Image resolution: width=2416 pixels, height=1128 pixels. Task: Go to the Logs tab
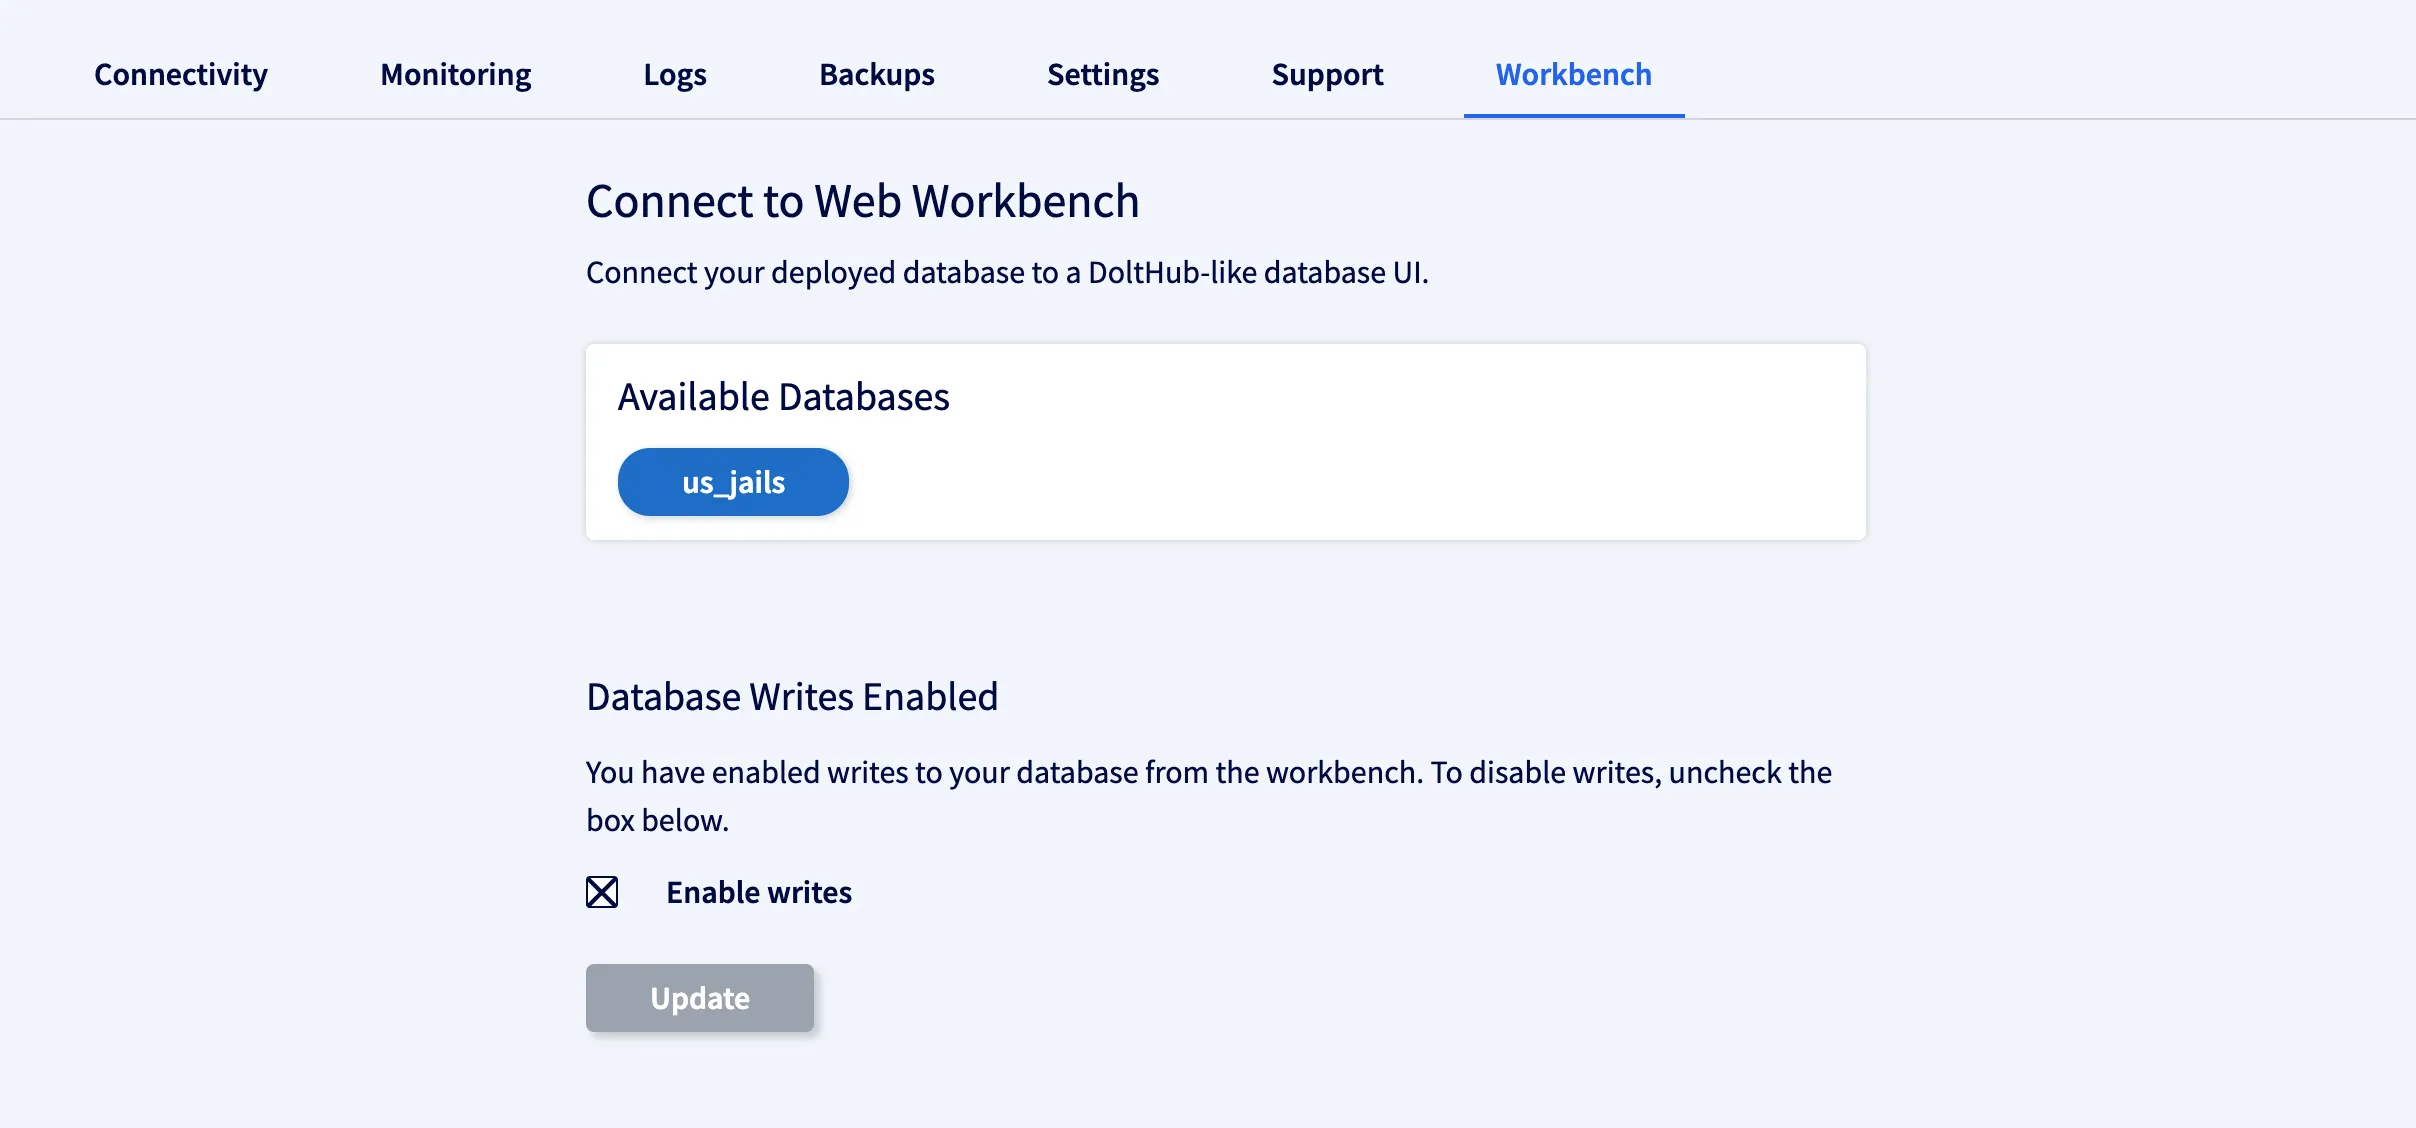[675, 74]
